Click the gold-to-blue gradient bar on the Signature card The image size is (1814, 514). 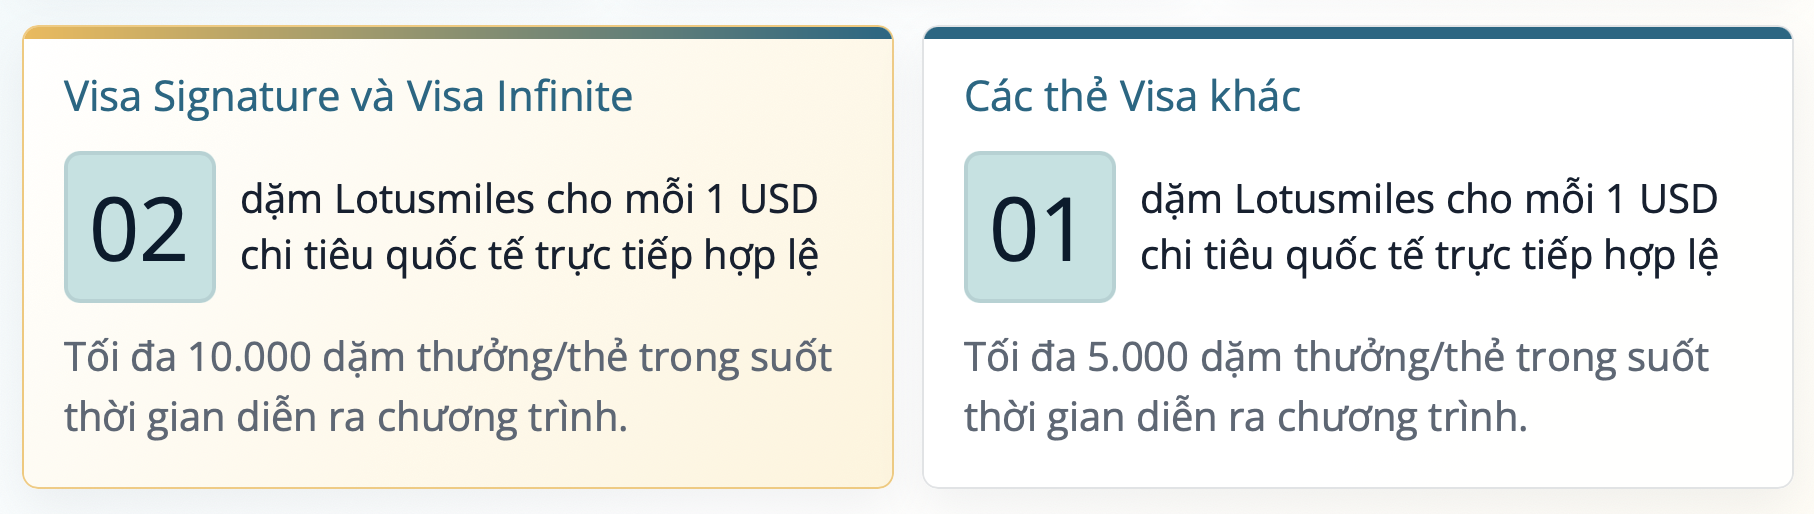click(458, 33)
